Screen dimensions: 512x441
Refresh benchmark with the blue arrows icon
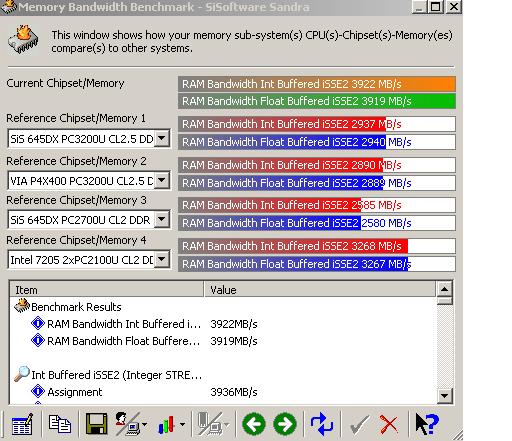tap(322, 424)
